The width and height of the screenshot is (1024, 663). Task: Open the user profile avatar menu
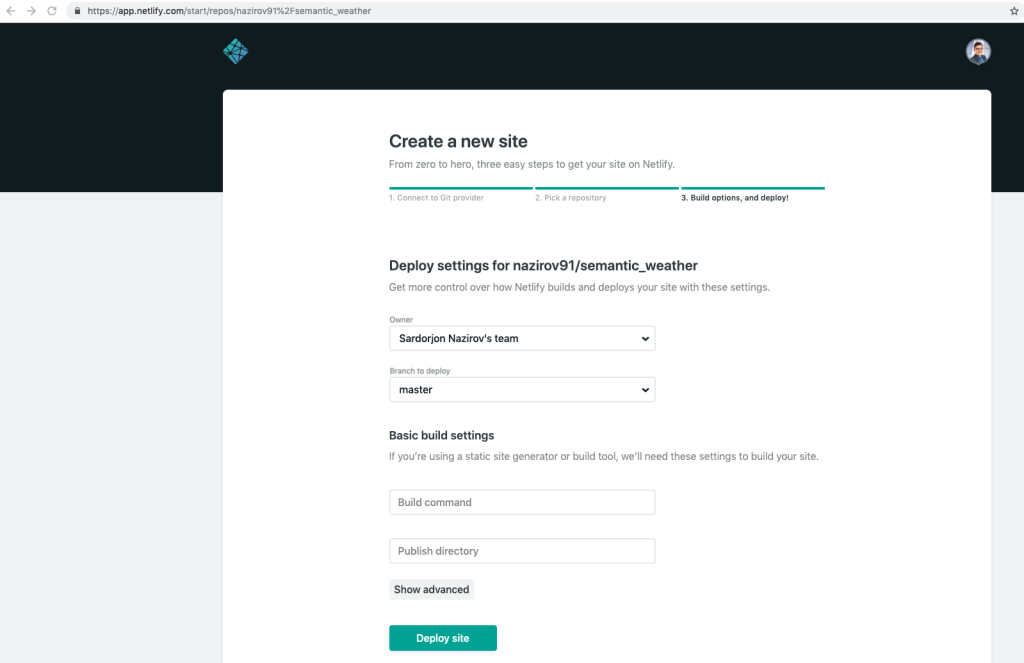(977, 51)
